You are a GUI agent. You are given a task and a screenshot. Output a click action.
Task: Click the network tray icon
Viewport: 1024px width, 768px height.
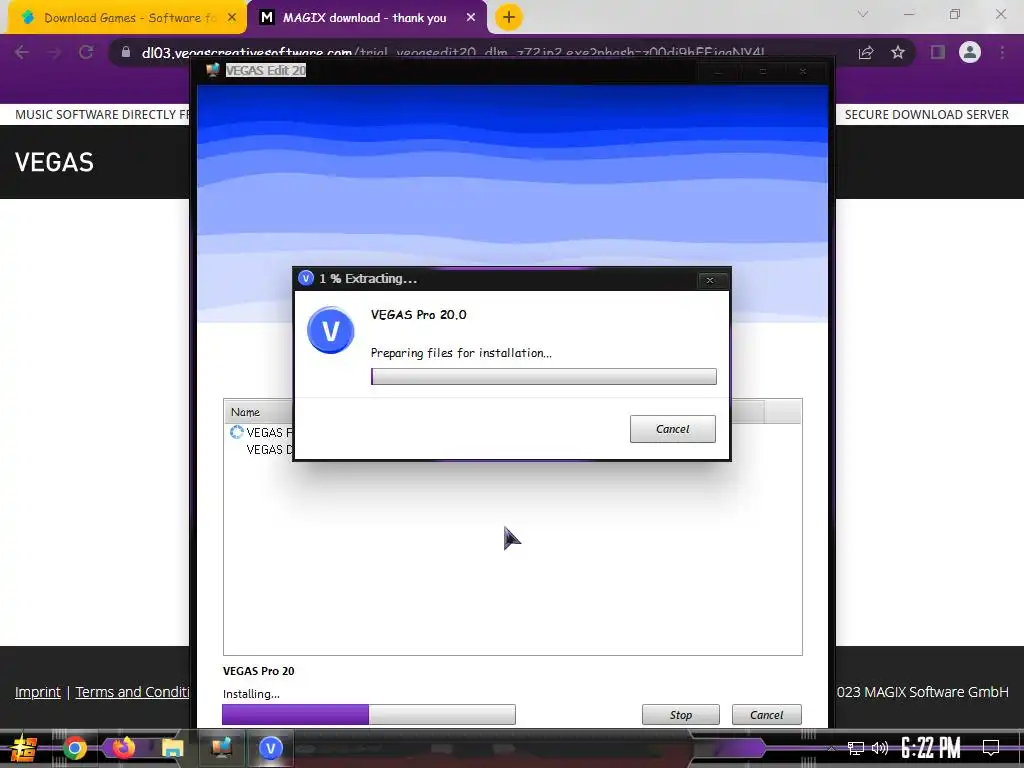point(856,748)
